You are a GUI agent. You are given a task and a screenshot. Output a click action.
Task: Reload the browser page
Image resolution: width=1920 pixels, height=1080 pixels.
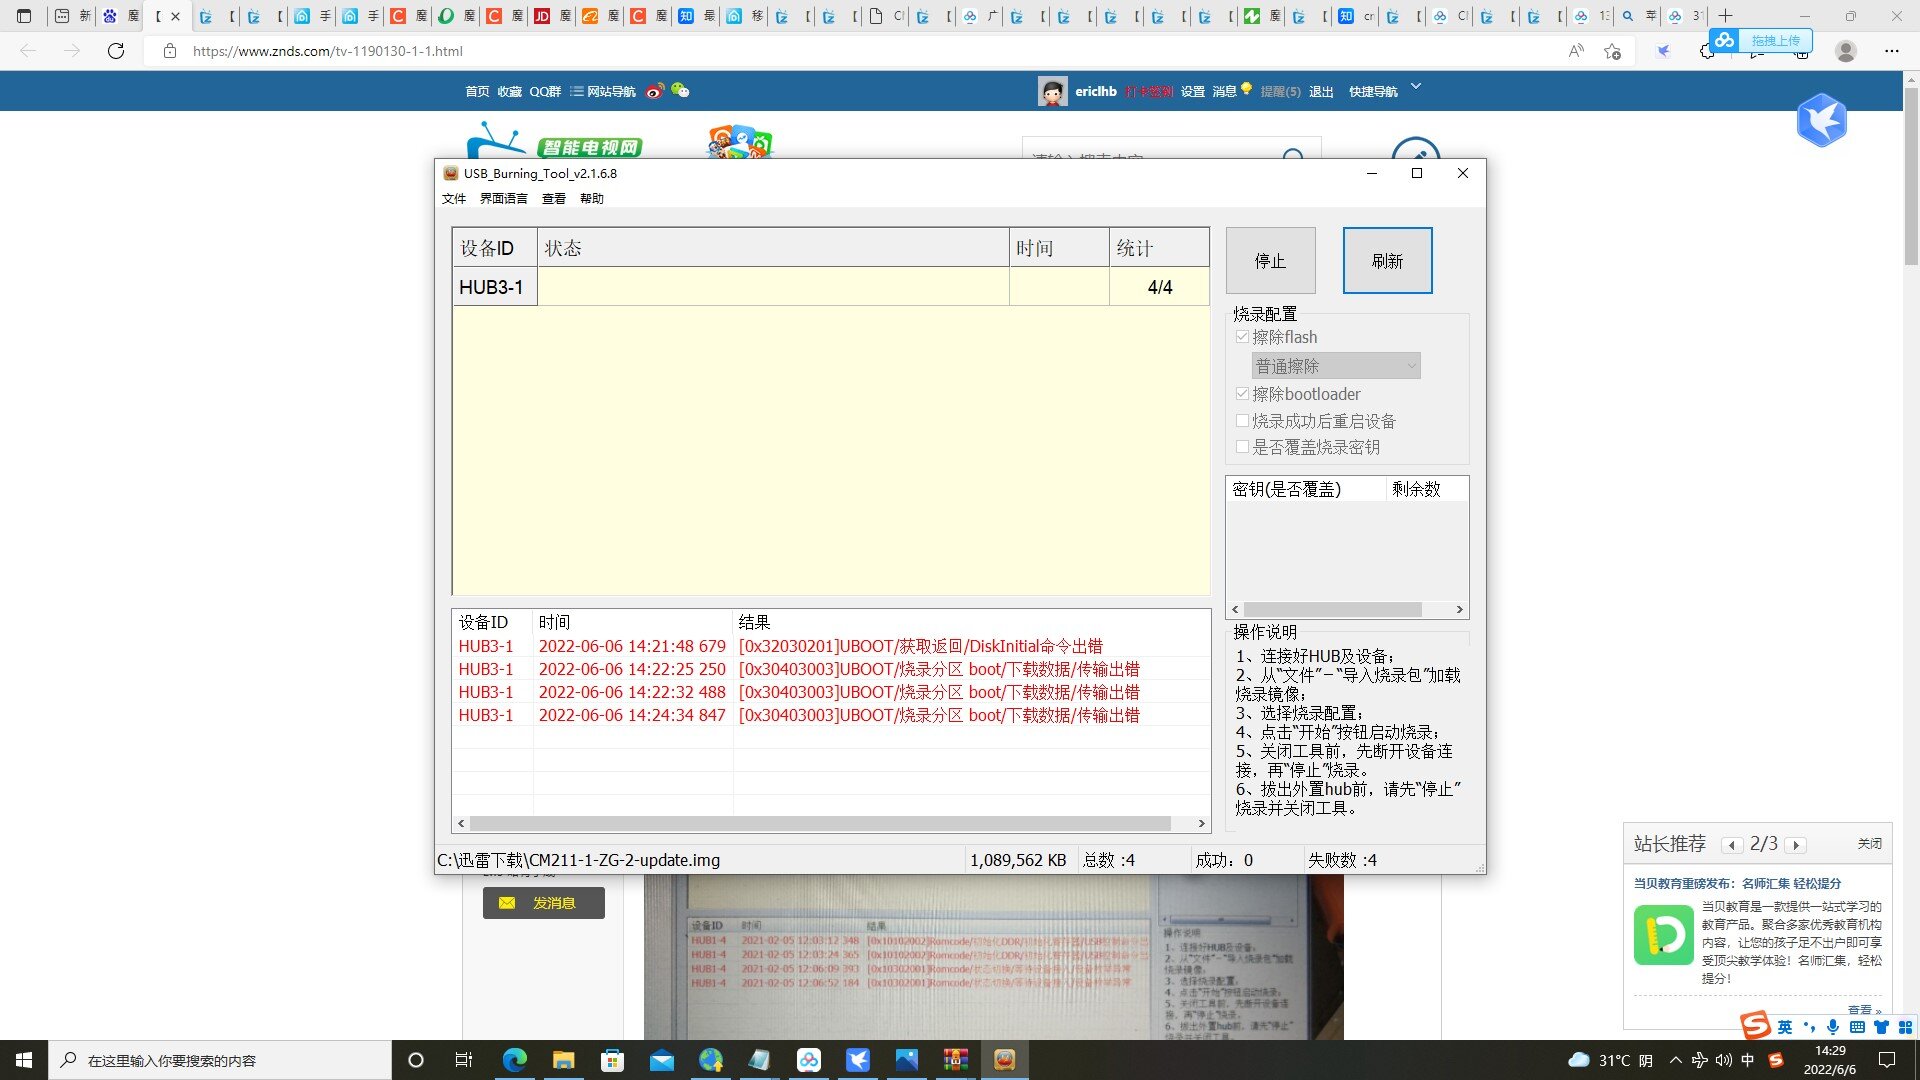pos(116,51)
